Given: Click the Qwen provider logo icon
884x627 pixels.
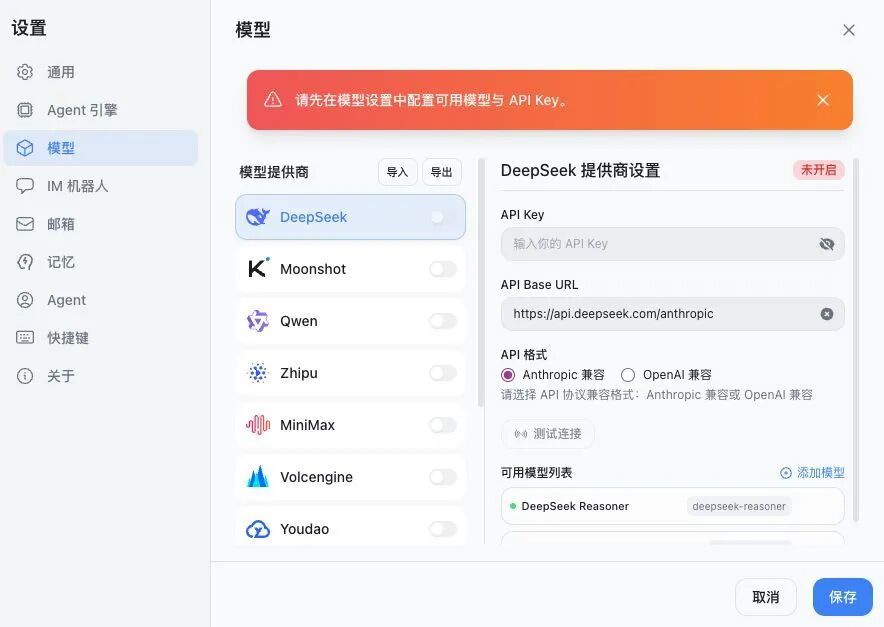Looking at the screenshot, I should tap(258, 321).
